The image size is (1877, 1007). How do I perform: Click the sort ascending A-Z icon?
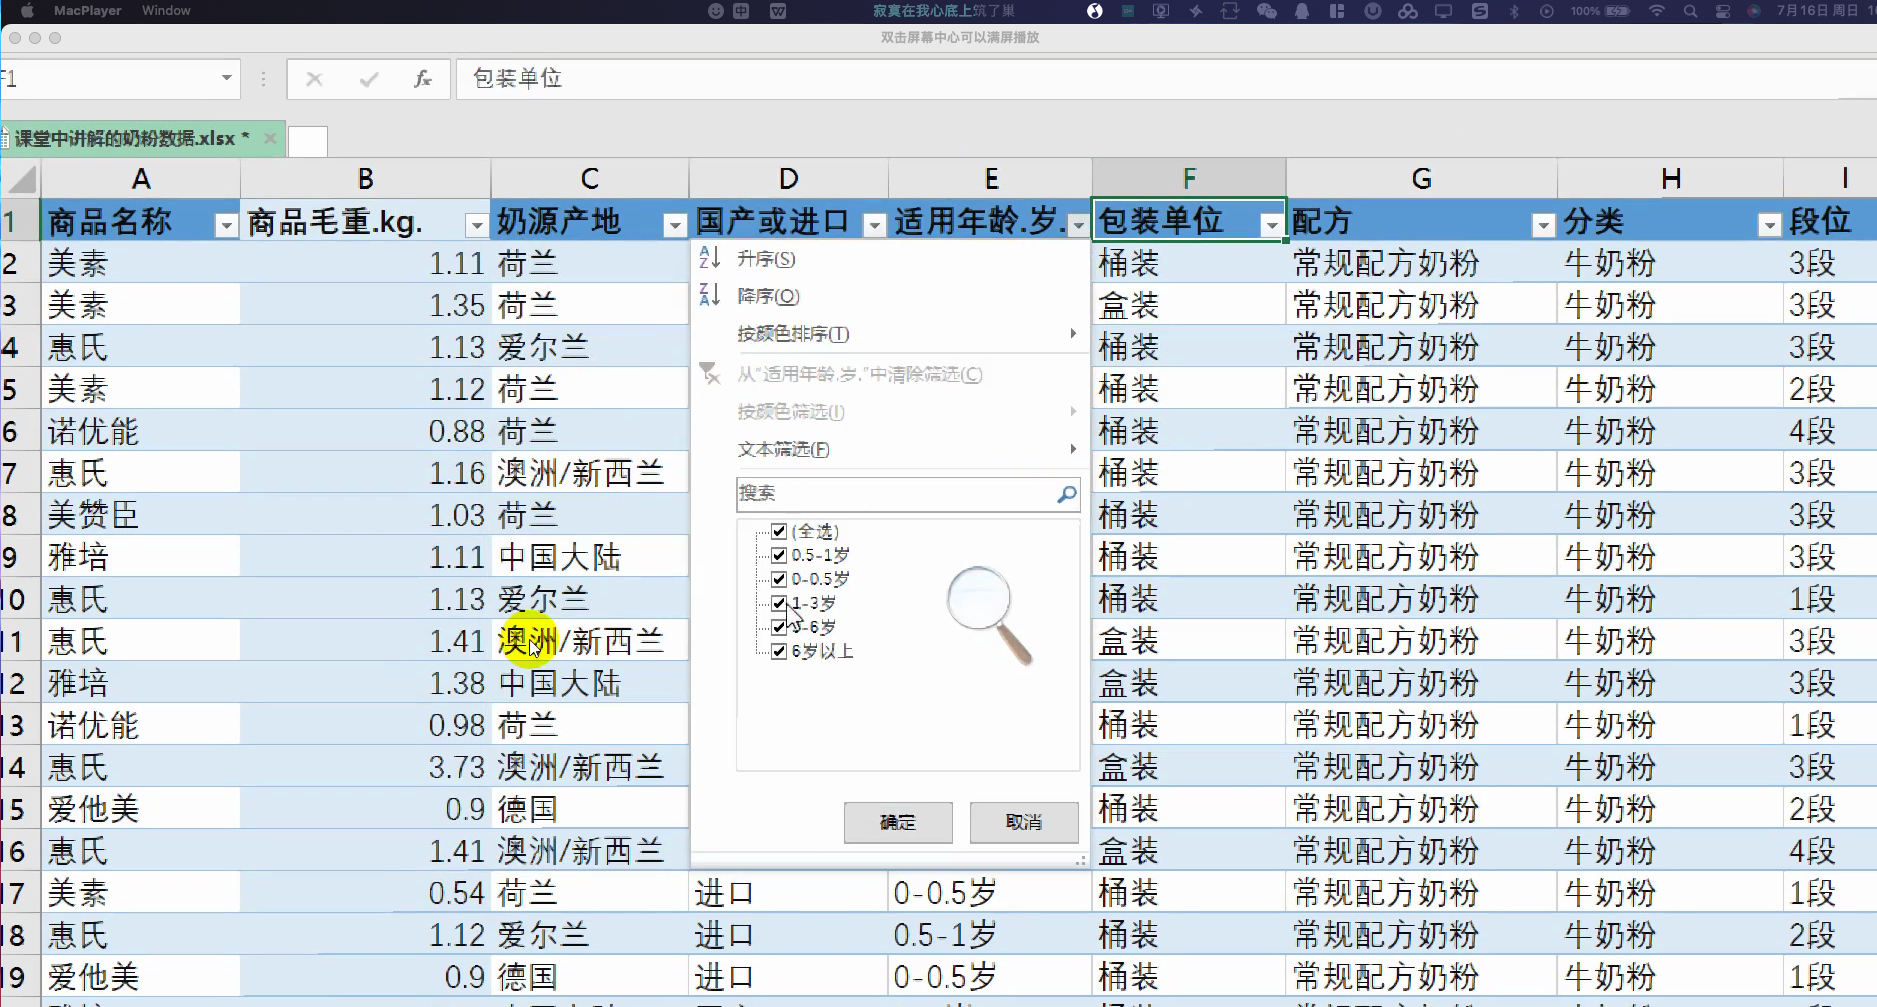tap(709, 258)
